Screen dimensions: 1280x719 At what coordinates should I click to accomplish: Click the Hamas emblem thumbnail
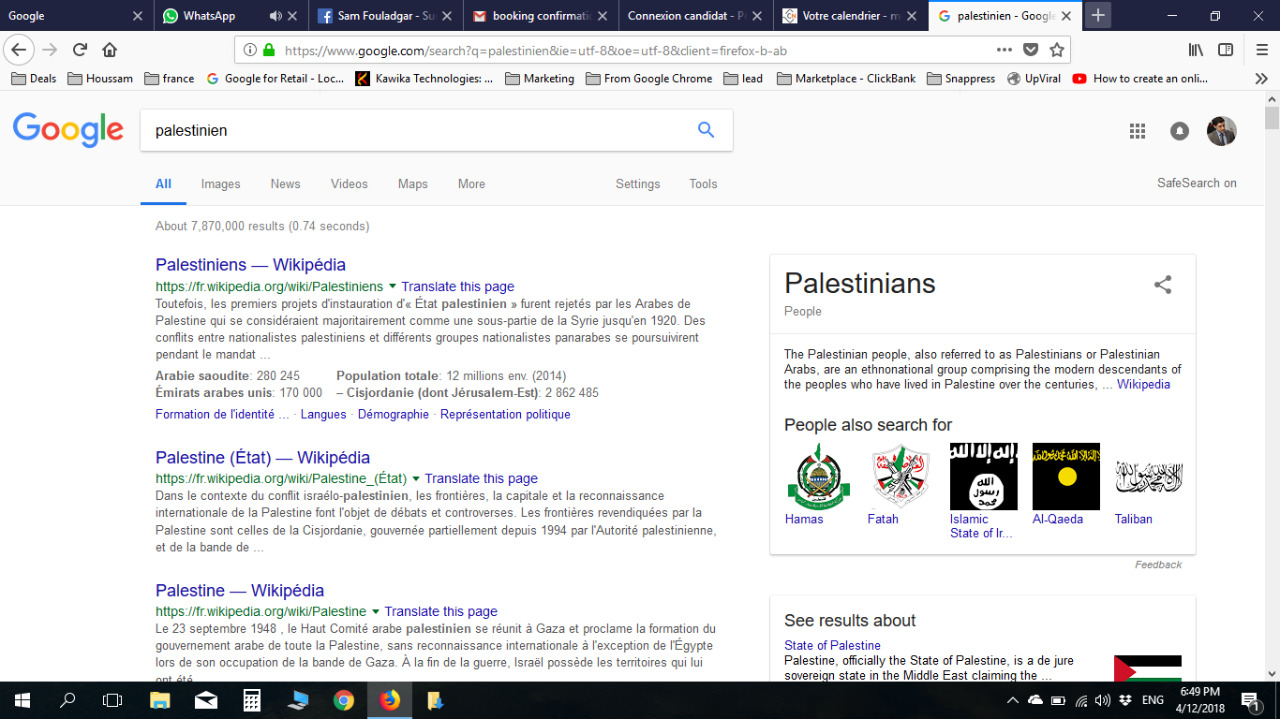(x=818, y=477)
